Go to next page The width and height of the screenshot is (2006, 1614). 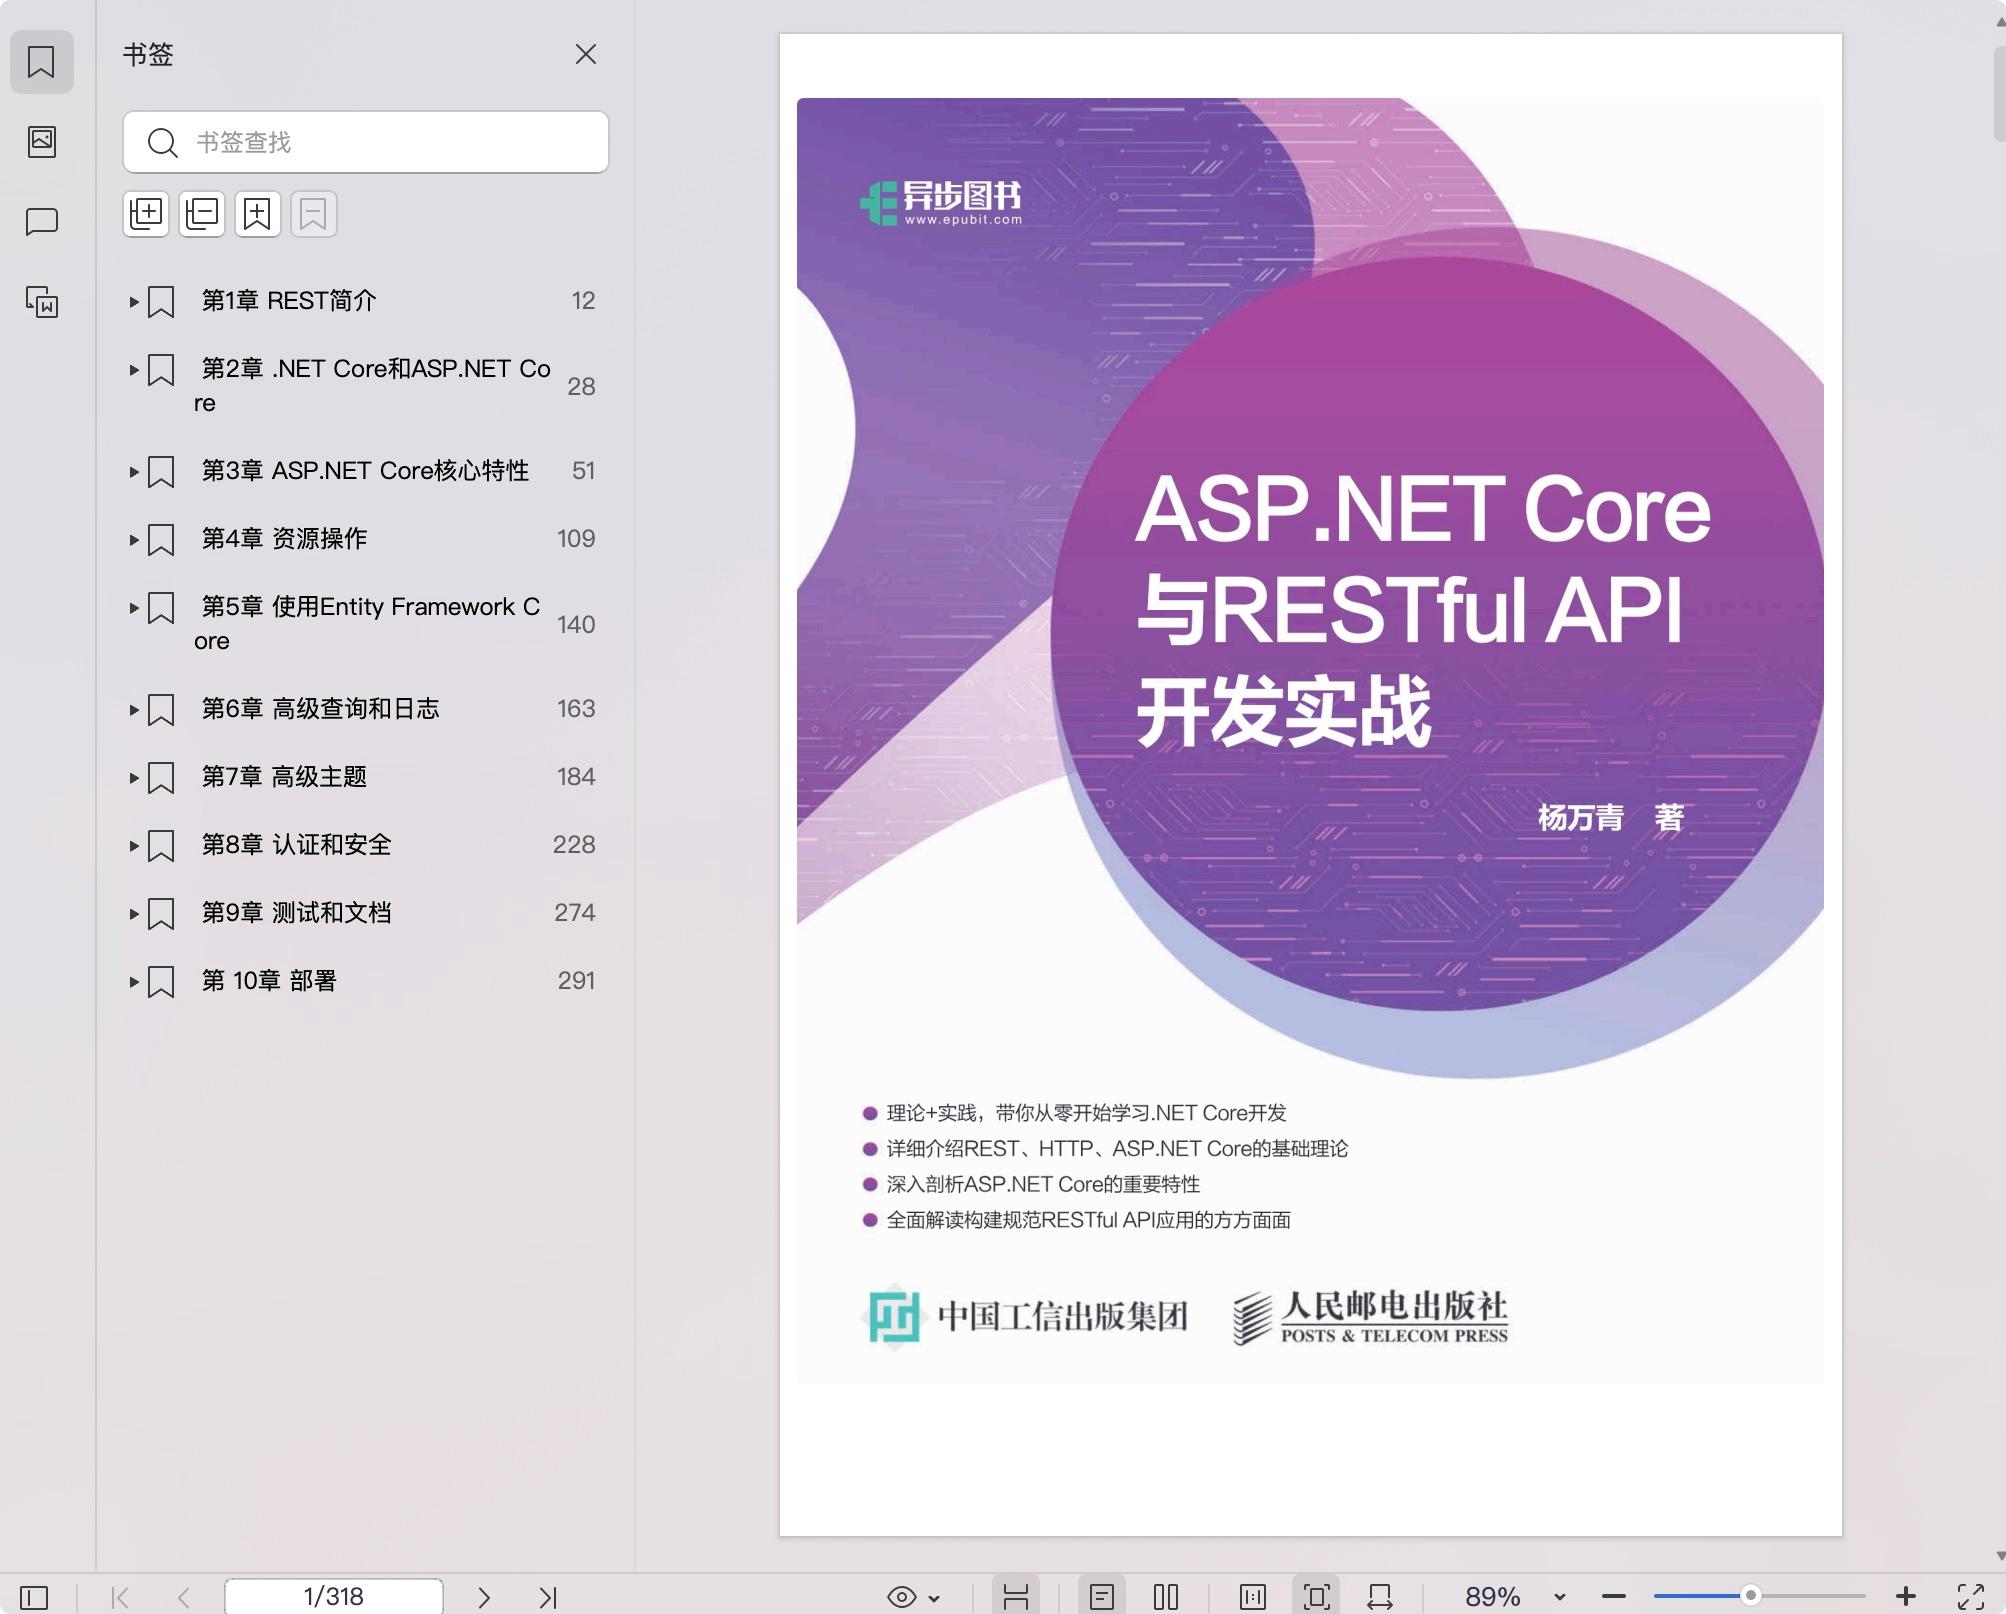484,1597
